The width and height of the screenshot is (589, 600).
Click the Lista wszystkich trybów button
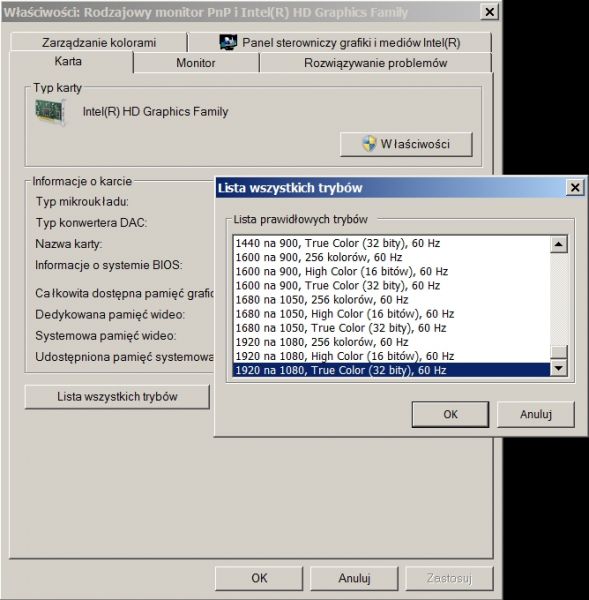click(117, 396)
